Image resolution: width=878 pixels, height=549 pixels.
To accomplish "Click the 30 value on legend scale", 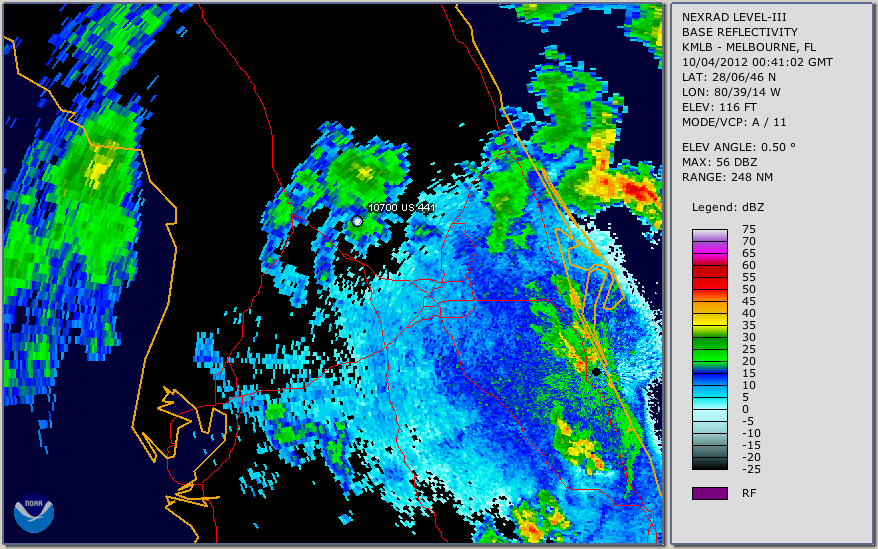I will (749, 337).
